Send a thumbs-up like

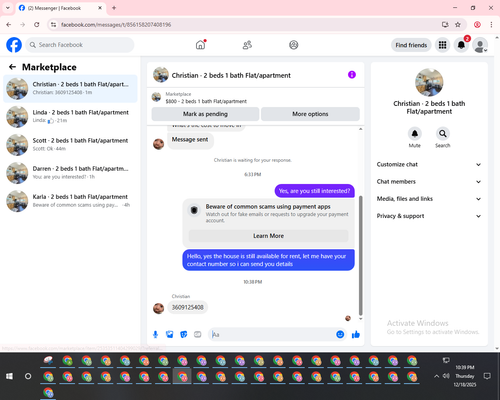356,334
